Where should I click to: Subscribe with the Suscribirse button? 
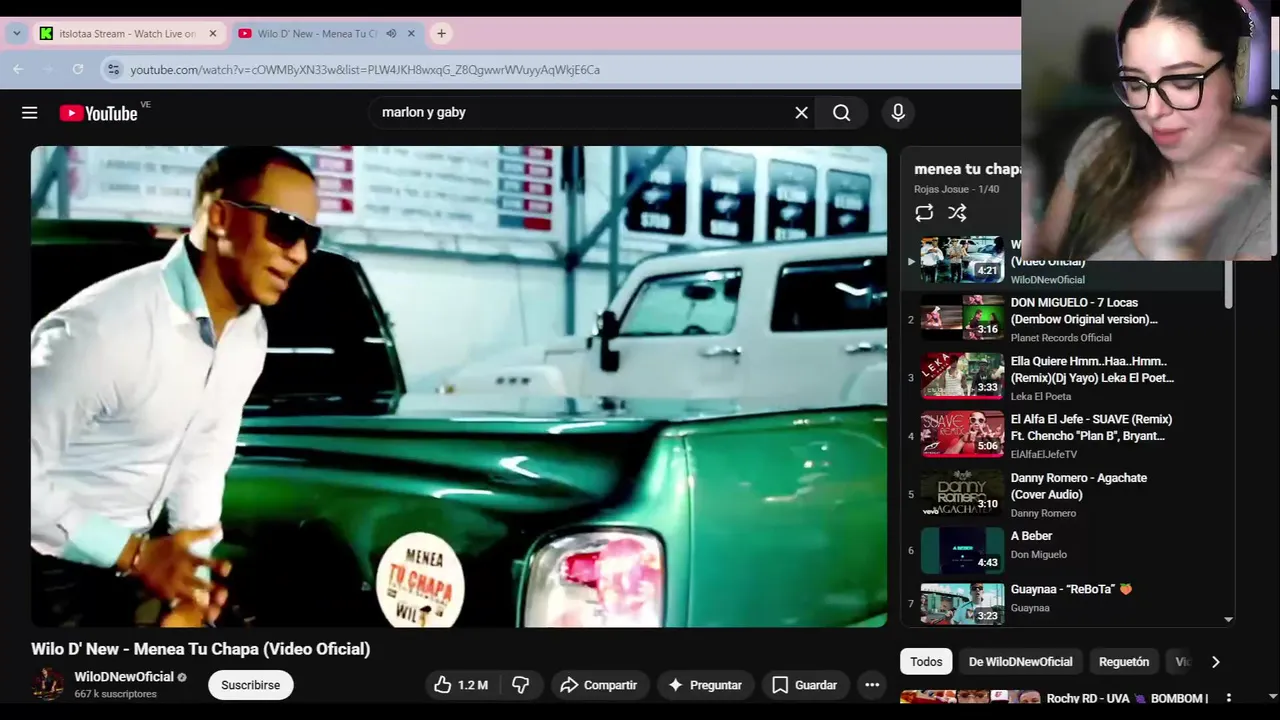pyautogui.click(x=251, y=685)
